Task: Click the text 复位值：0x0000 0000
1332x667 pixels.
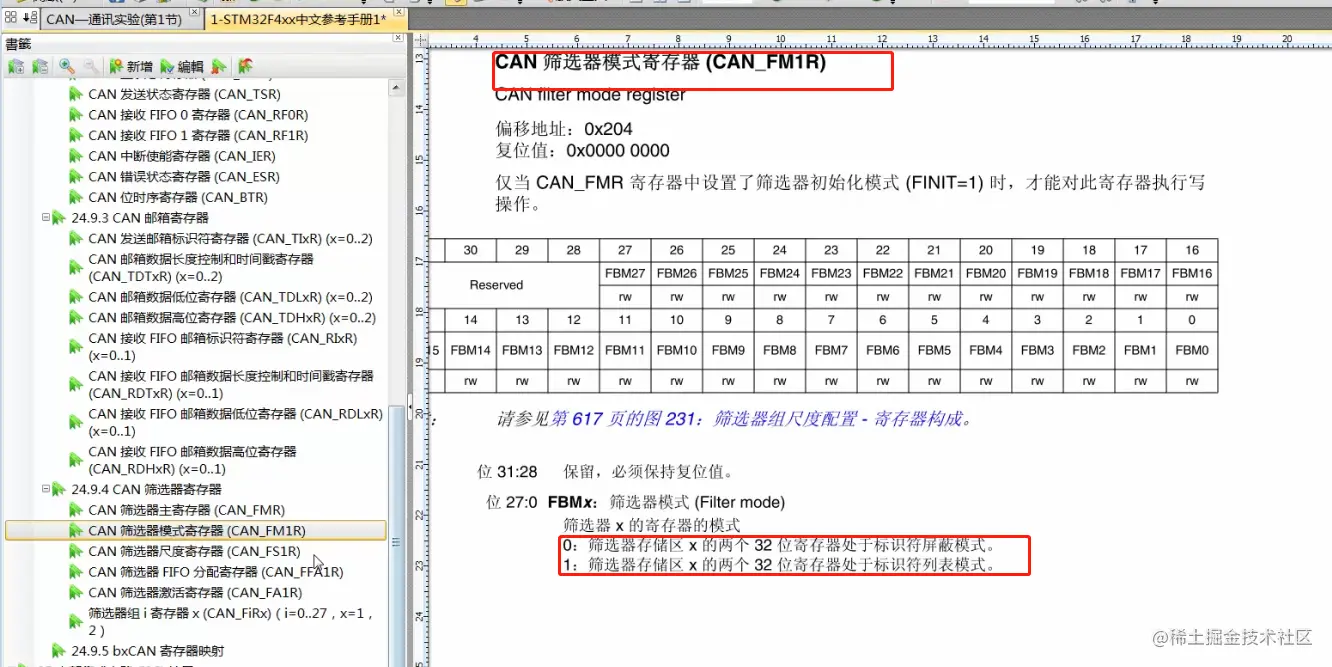Action: click(x=583, y=151)
